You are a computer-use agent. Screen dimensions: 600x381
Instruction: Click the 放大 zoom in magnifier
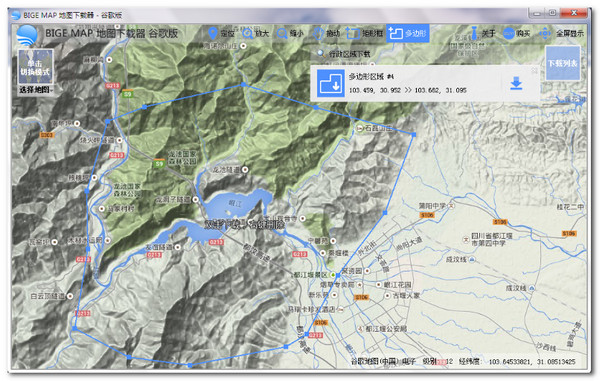click(256, 33)
